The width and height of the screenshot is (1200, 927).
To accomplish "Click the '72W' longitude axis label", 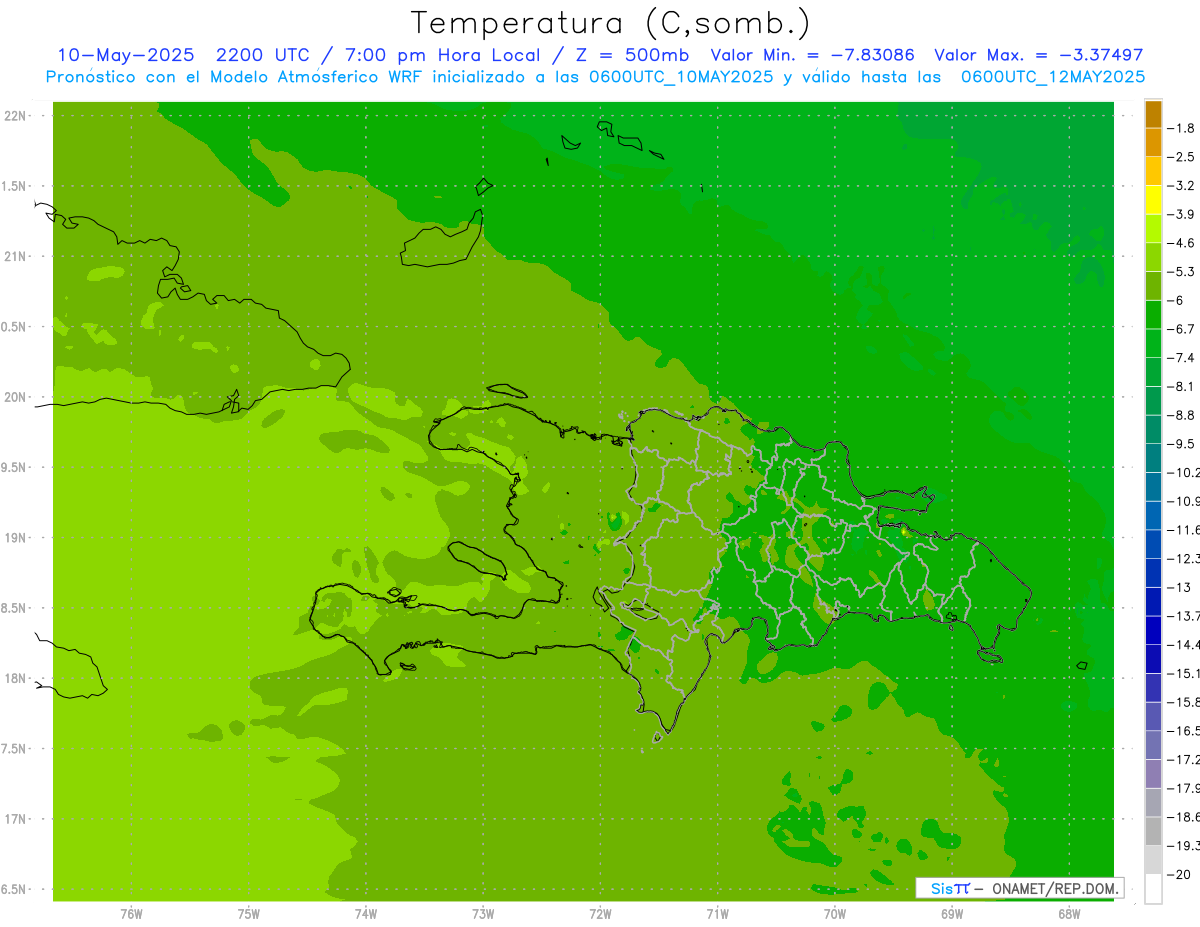I will pyautogui.click(x=600, y=913).
